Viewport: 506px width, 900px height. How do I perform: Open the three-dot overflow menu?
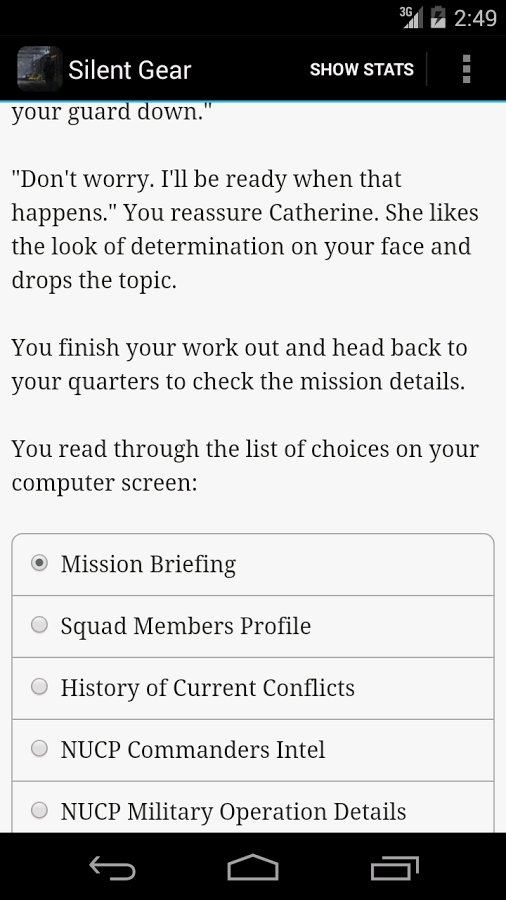[466, 69]
